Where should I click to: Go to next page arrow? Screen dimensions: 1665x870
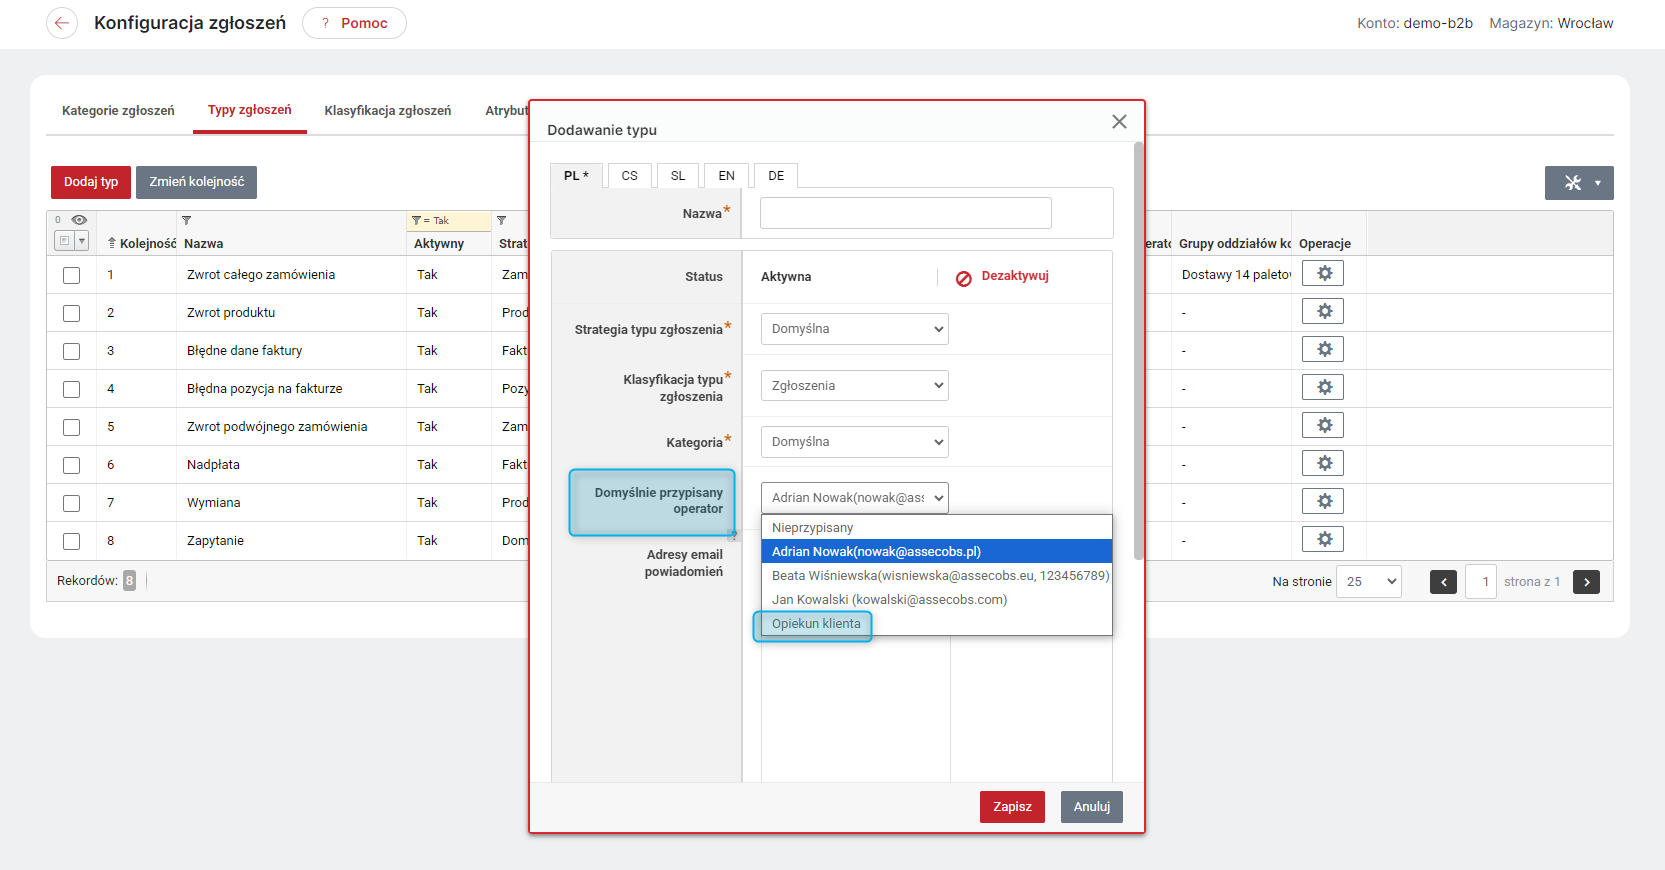click(1586, 582)
